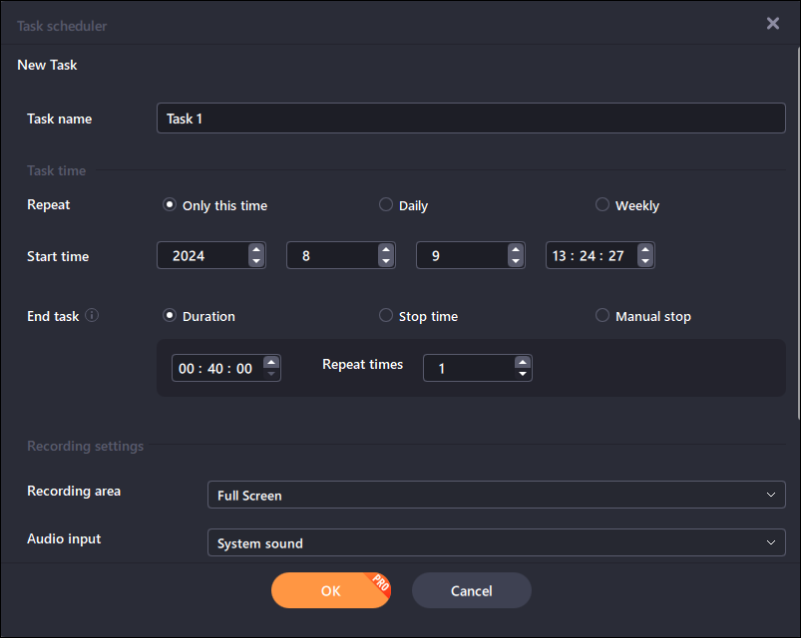Click the Task name input field
The width and height of the screenshot is (801, 638).
(470, 118)
